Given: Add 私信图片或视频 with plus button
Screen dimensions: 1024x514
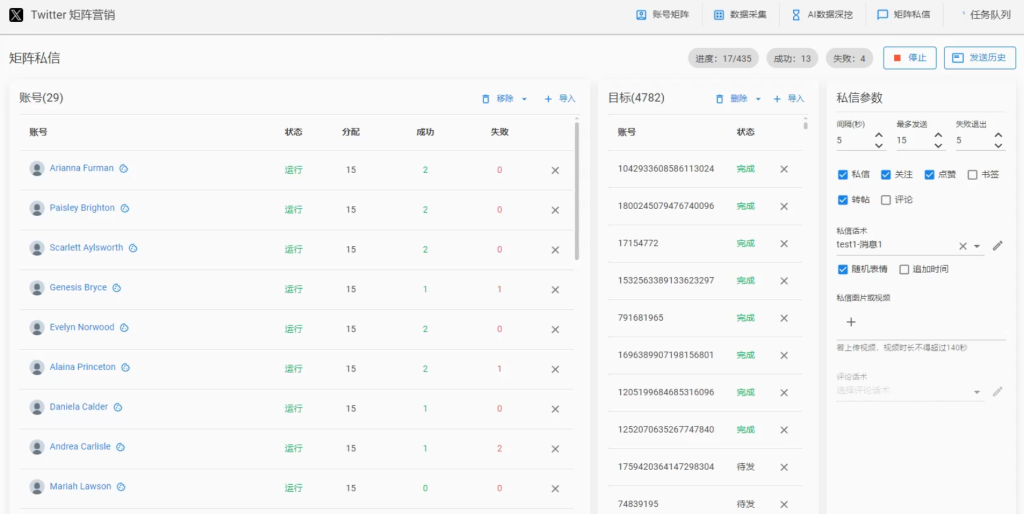Looking at the screenshot, I should (x=851, y=321).
